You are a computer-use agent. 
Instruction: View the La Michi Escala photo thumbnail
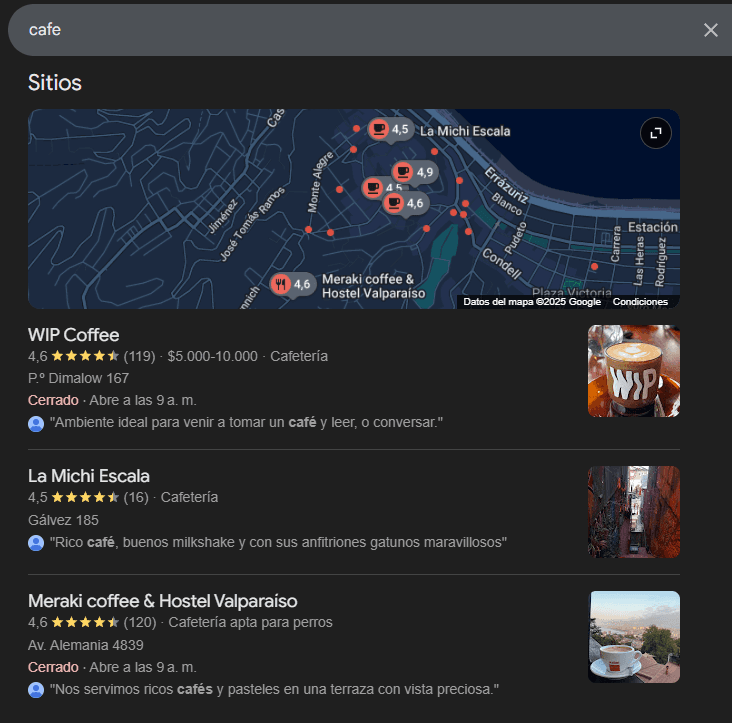tap(633, 512)
